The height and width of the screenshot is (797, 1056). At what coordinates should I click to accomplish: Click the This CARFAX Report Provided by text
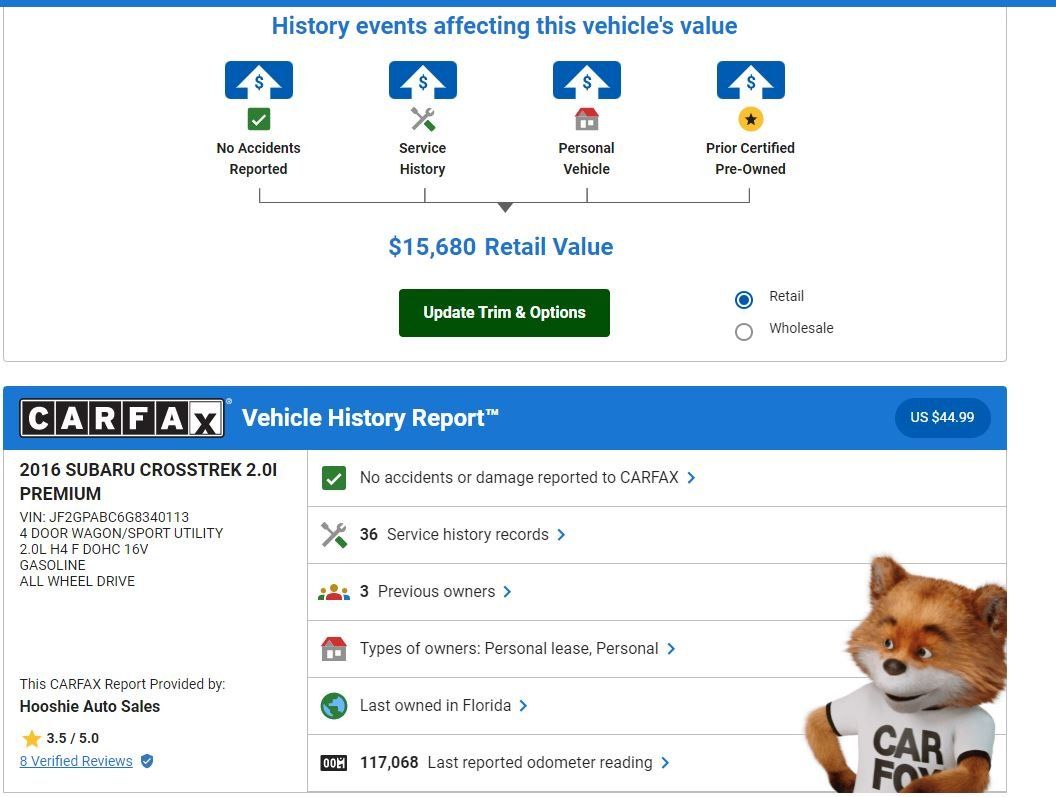click(123, 684)
